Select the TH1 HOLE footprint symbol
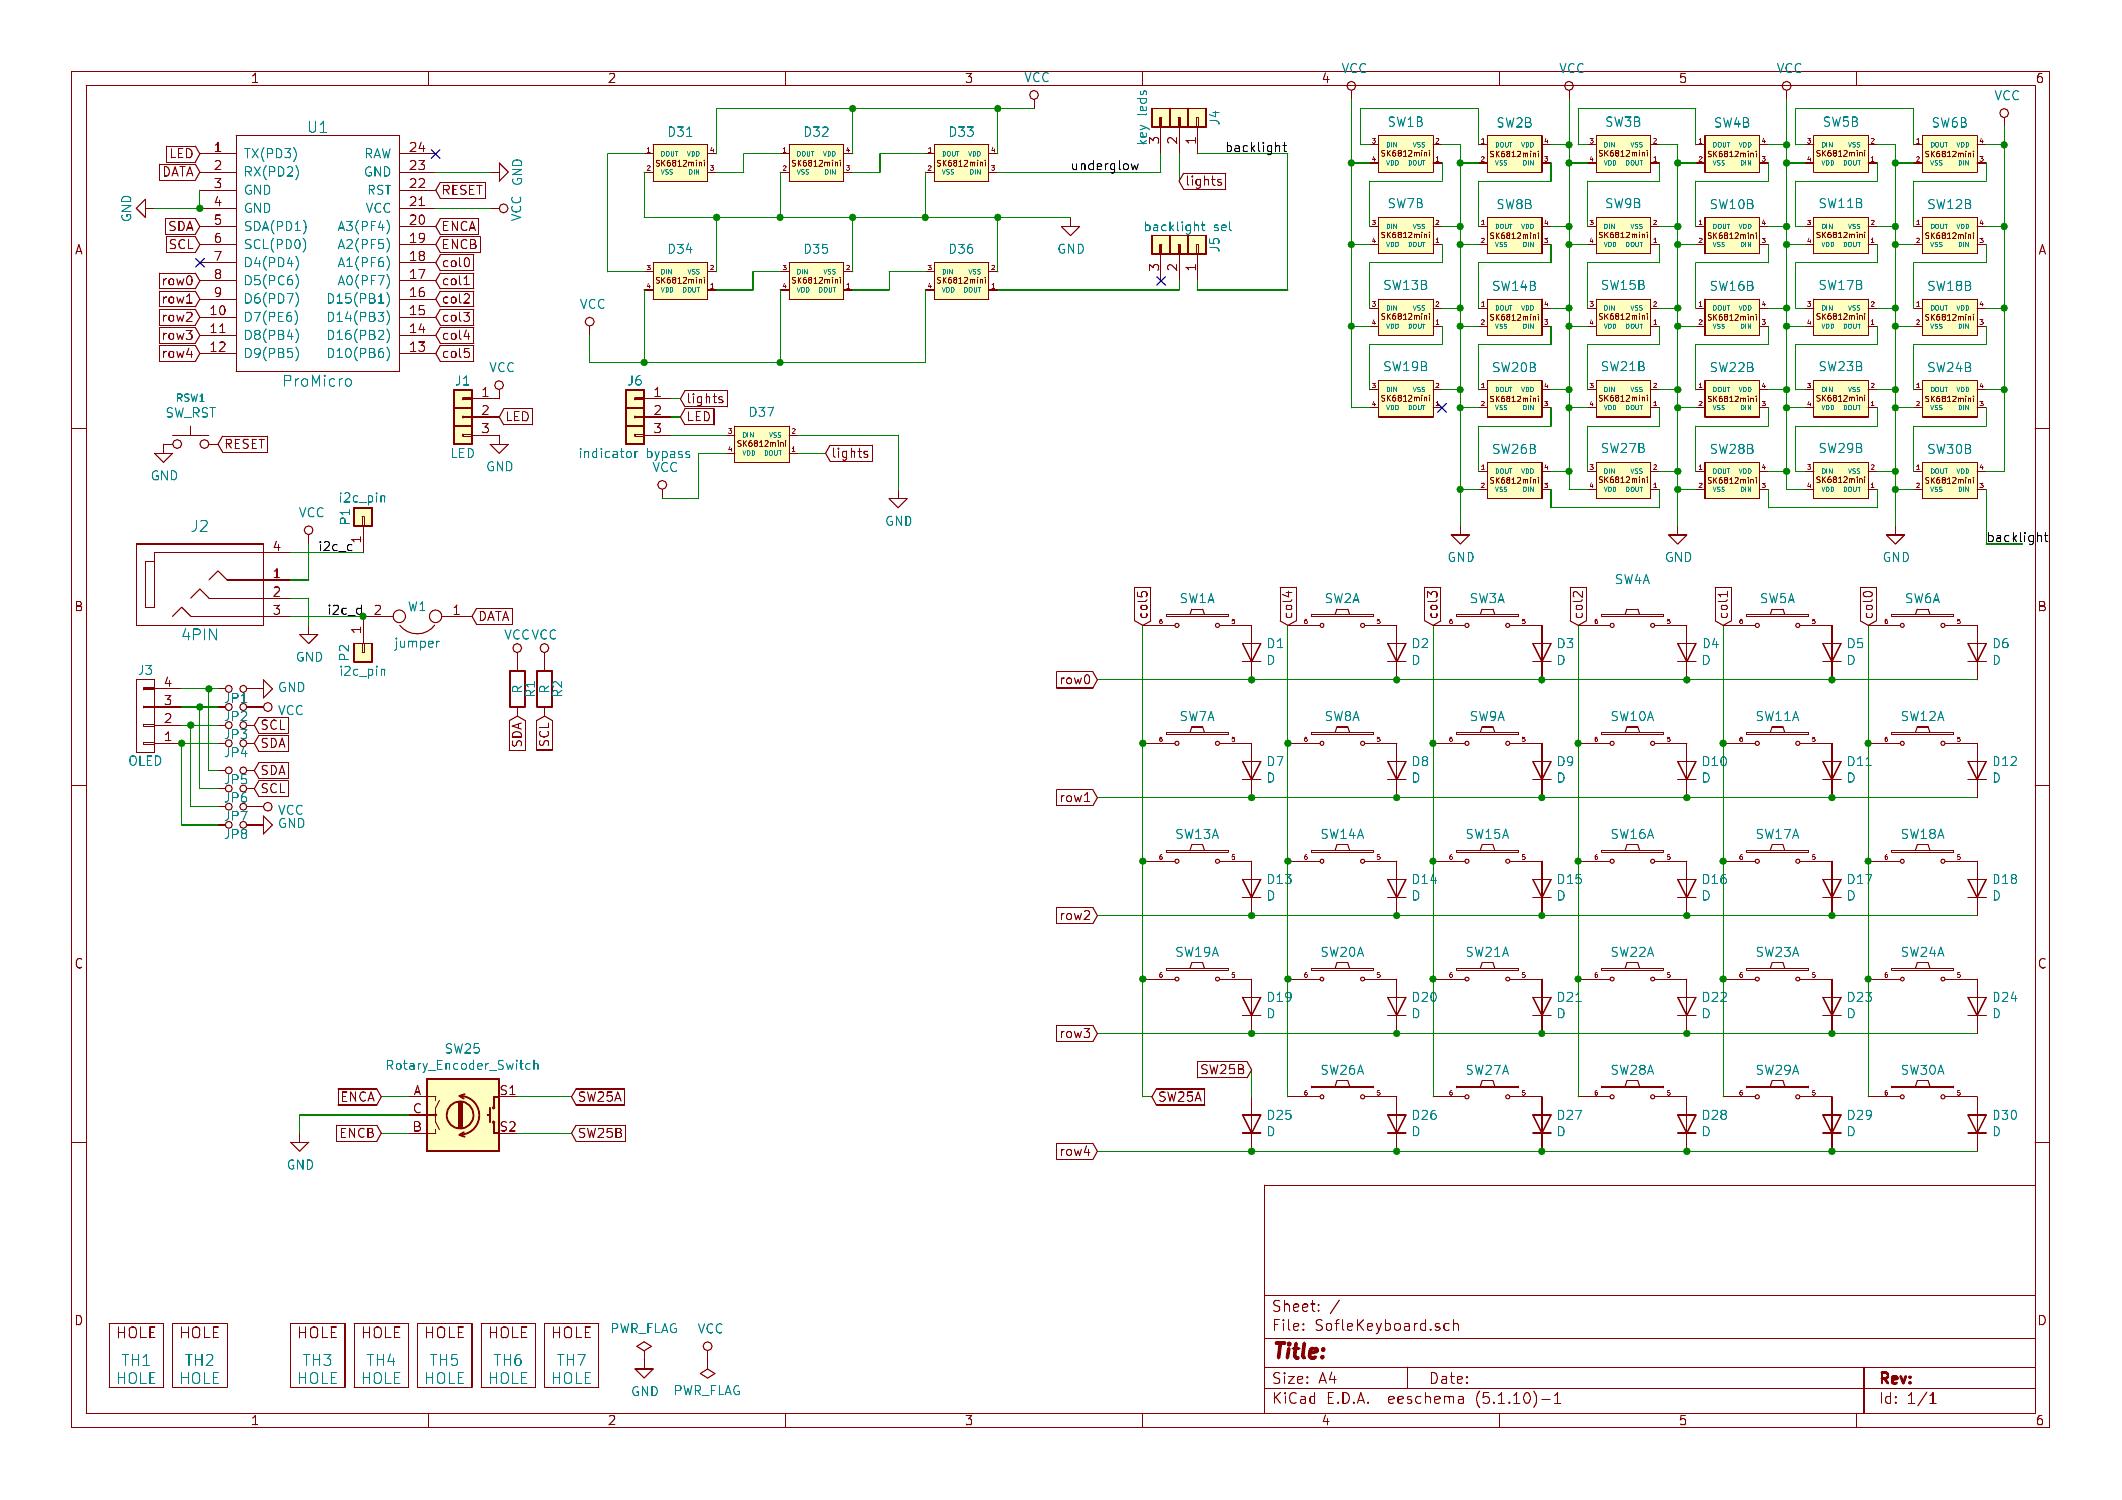Image resolution: width=2122 pixels, height=1500 pixels. pyautogui.click(x=135, y=1355)
